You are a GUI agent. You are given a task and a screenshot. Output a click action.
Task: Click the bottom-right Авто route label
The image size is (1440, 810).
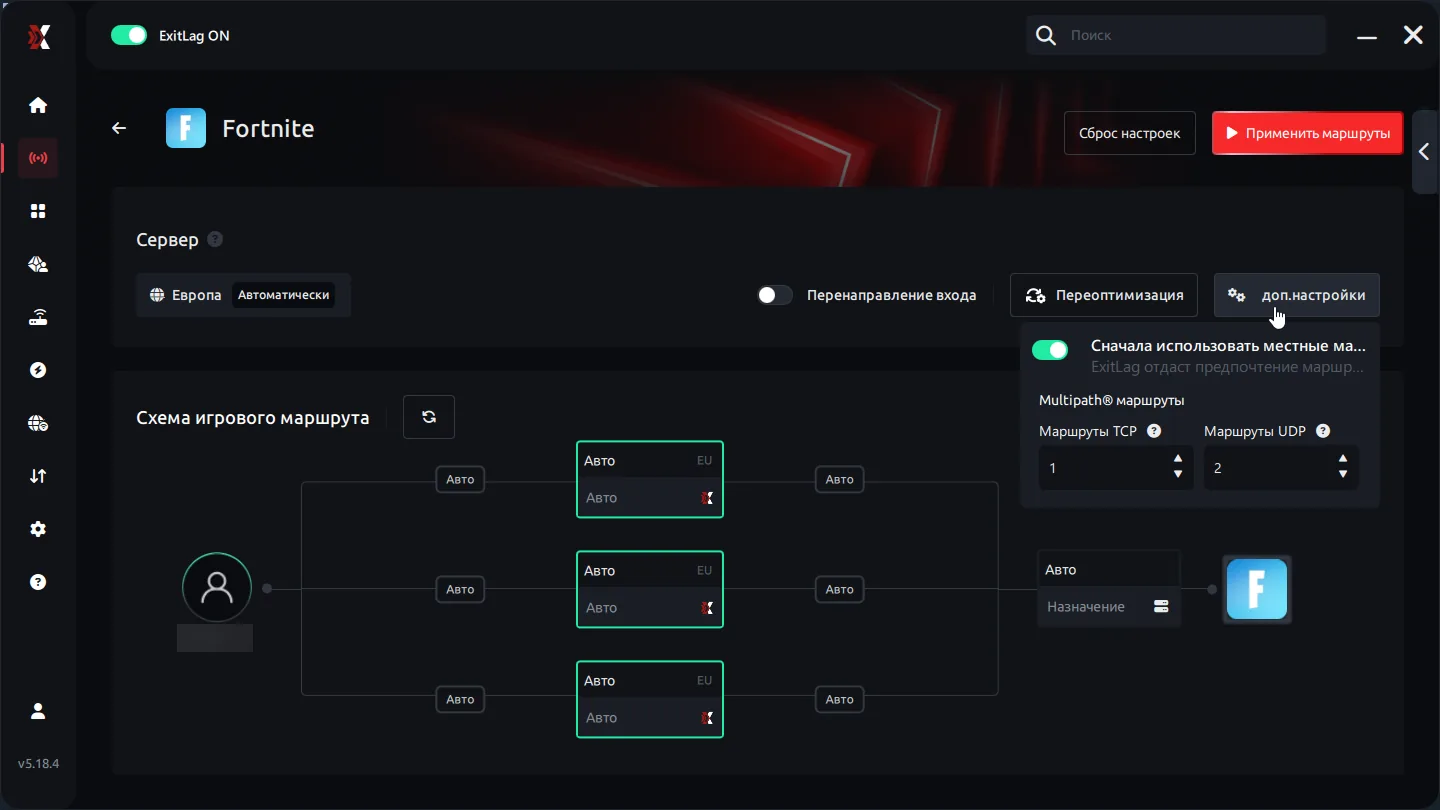840,699
